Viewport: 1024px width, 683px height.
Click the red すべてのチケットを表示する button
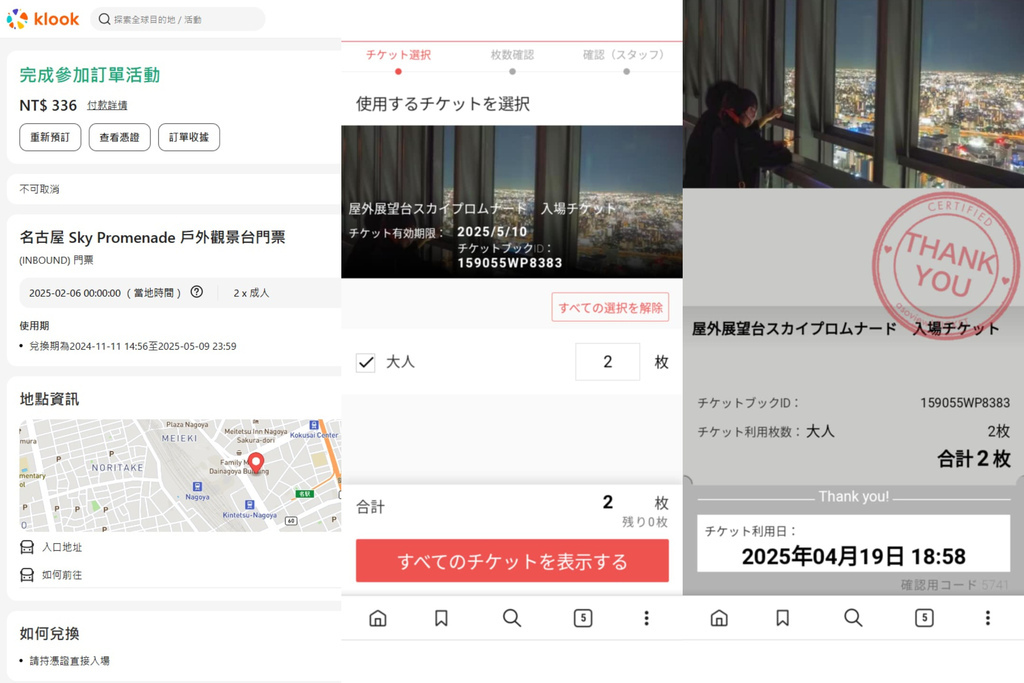click(512, 561)
